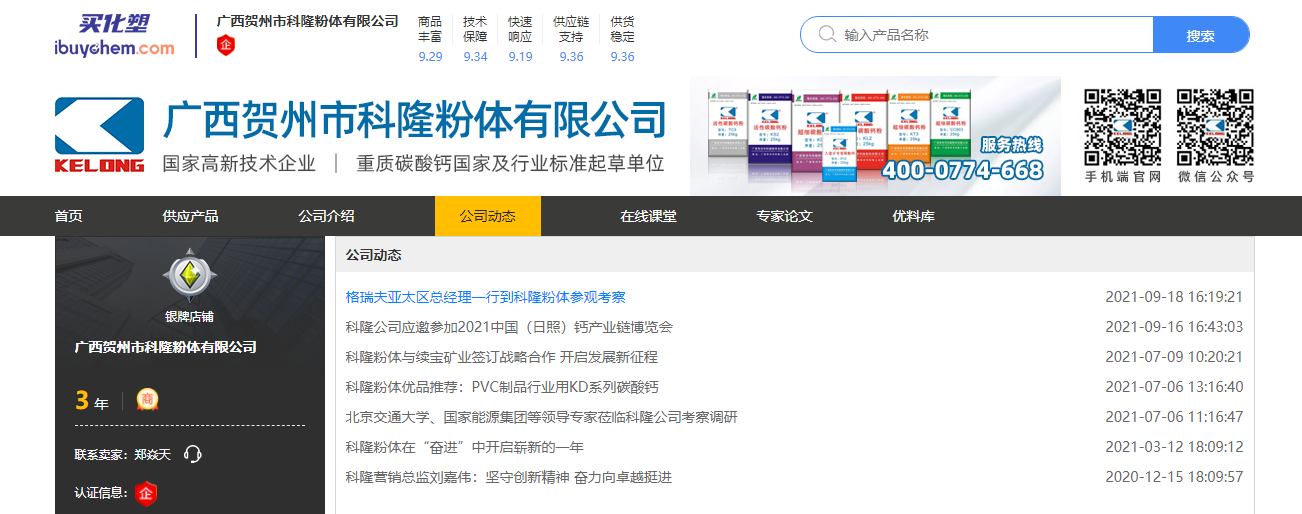Click the 商品丰富 9.29 rating

430,38
